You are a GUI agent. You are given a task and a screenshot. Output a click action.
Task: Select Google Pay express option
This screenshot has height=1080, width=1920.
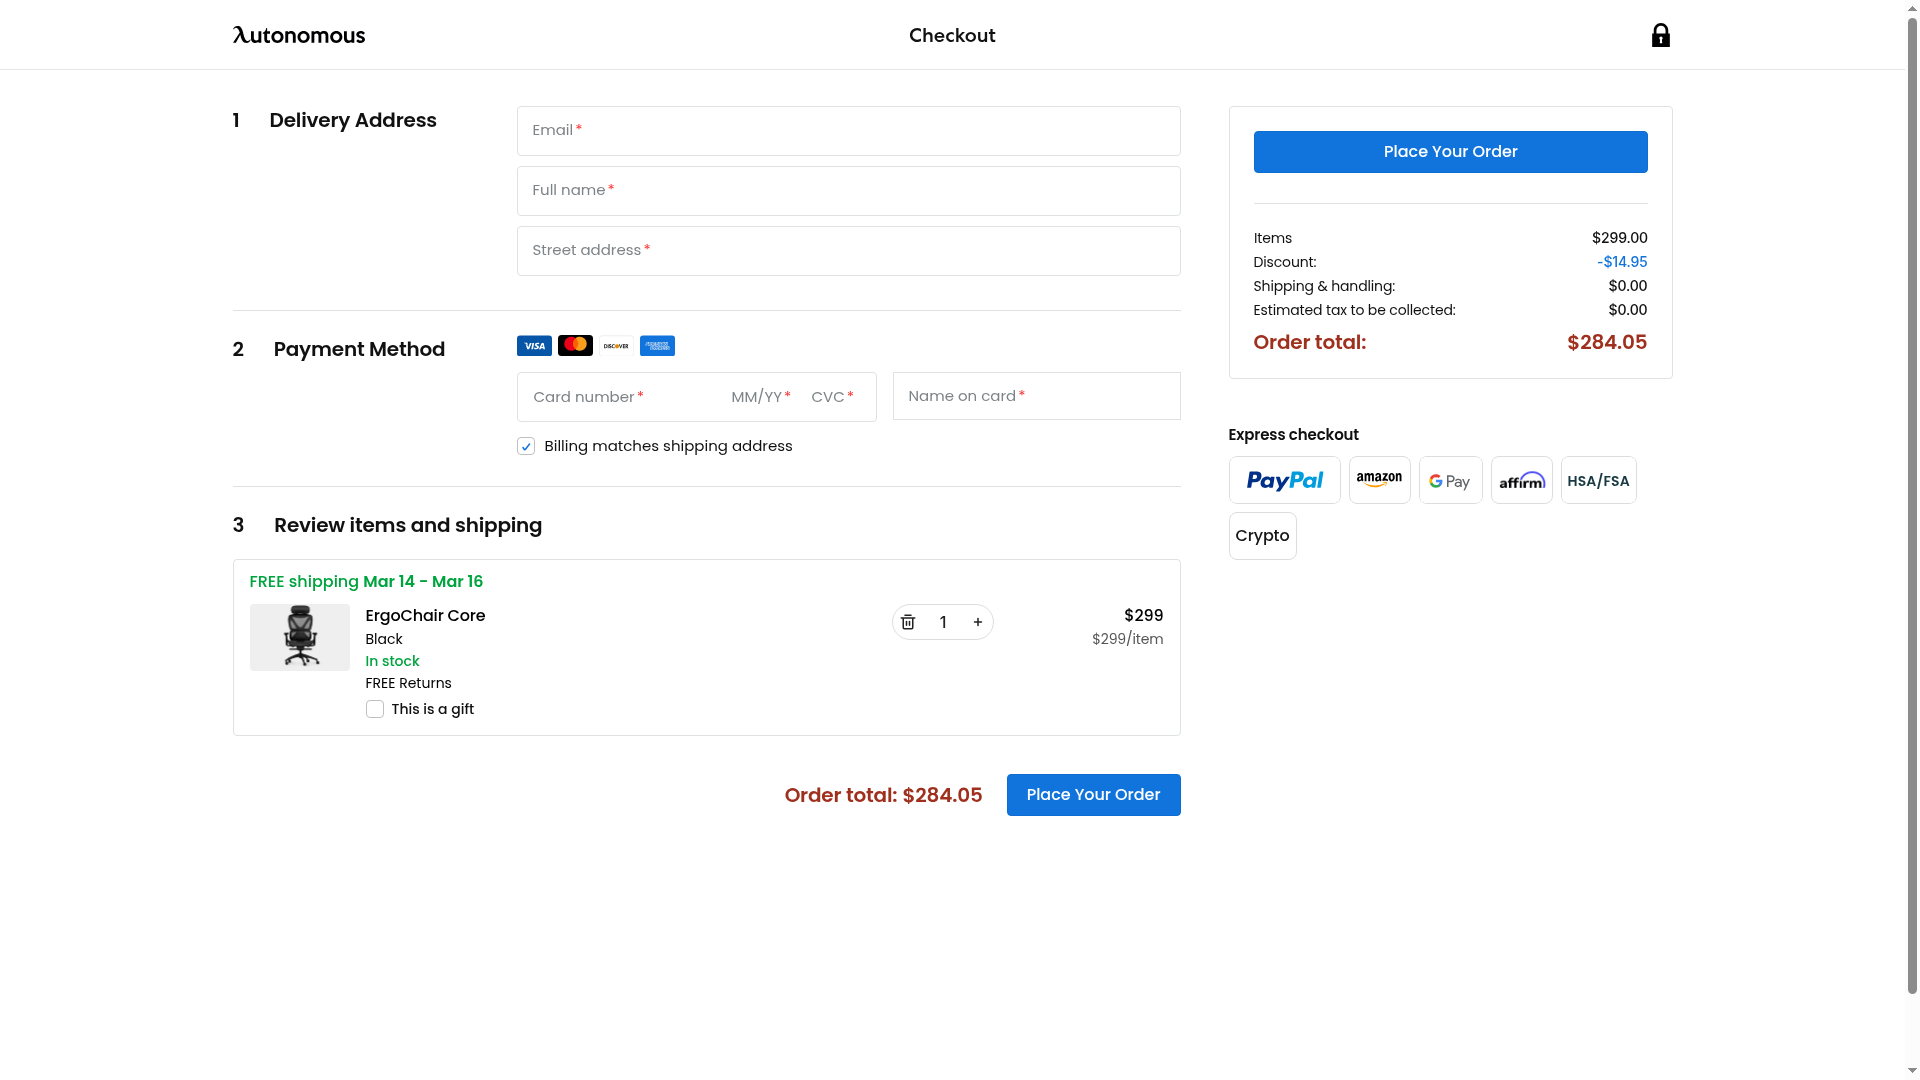(x=1450, y=481)
